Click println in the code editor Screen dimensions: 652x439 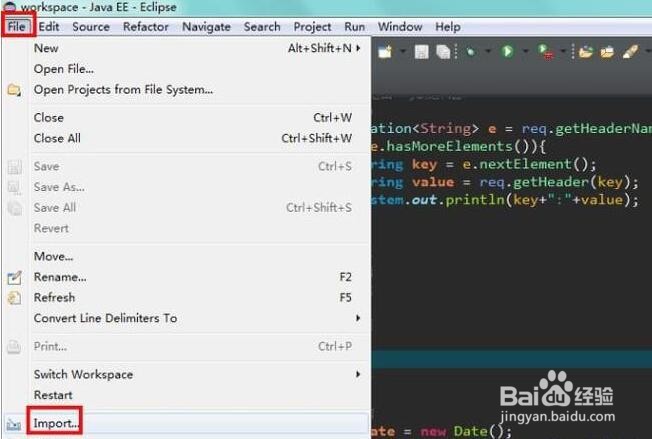pyautogui.click(x=475, y=200)
